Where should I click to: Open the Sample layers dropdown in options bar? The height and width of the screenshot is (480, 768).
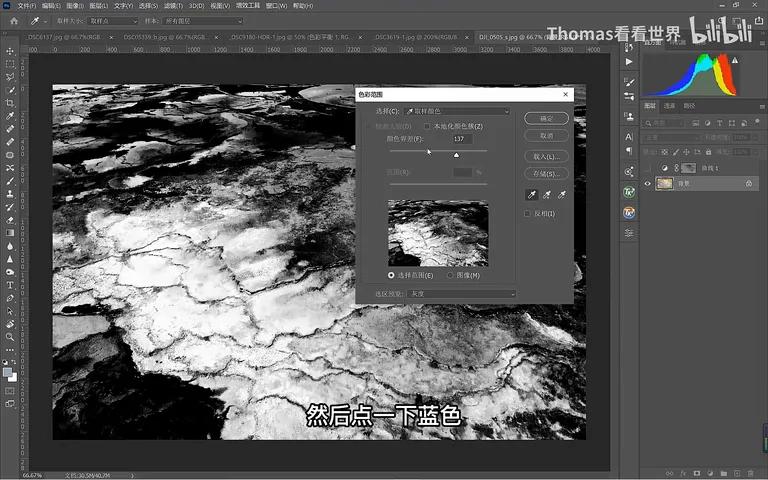click(203, 21)
